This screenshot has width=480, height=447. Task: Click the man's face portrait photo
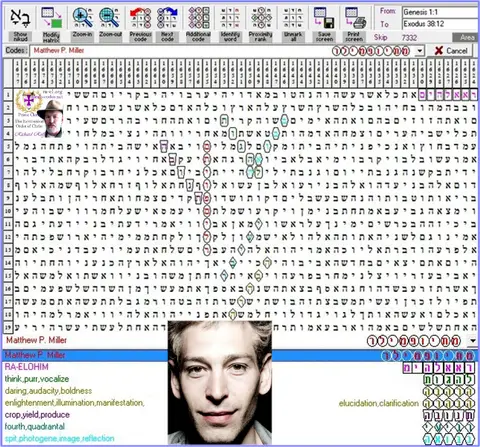pyautogui.click(x=220, y=383)
